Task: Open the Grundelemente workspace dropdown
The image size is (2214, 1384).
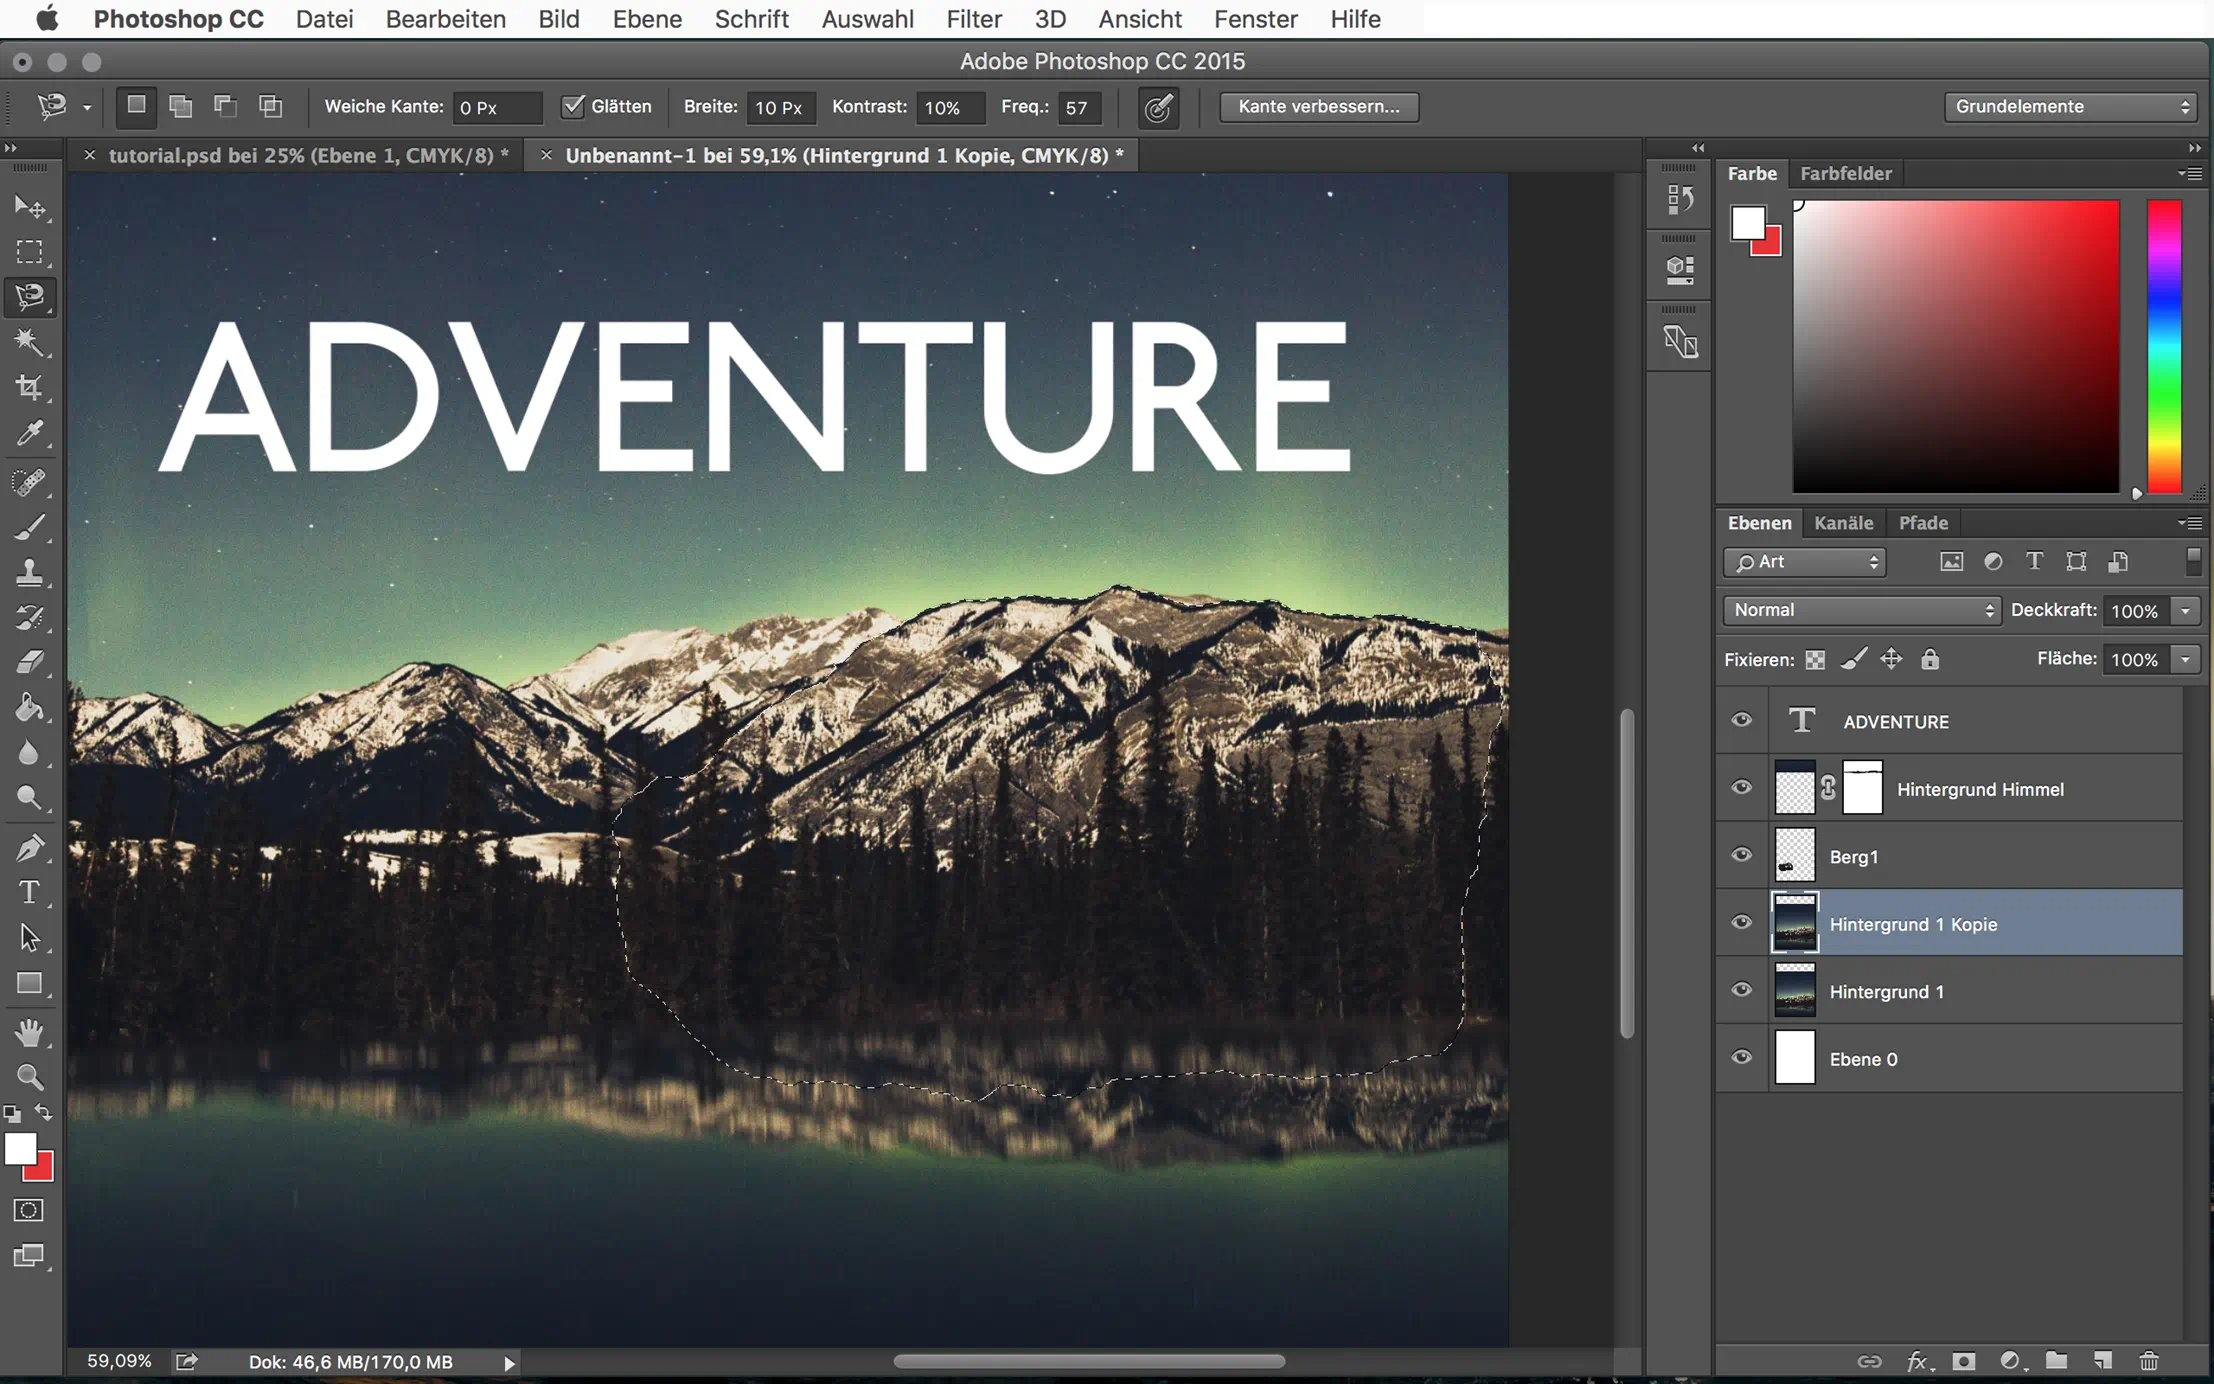Action: click(2070, 107)
